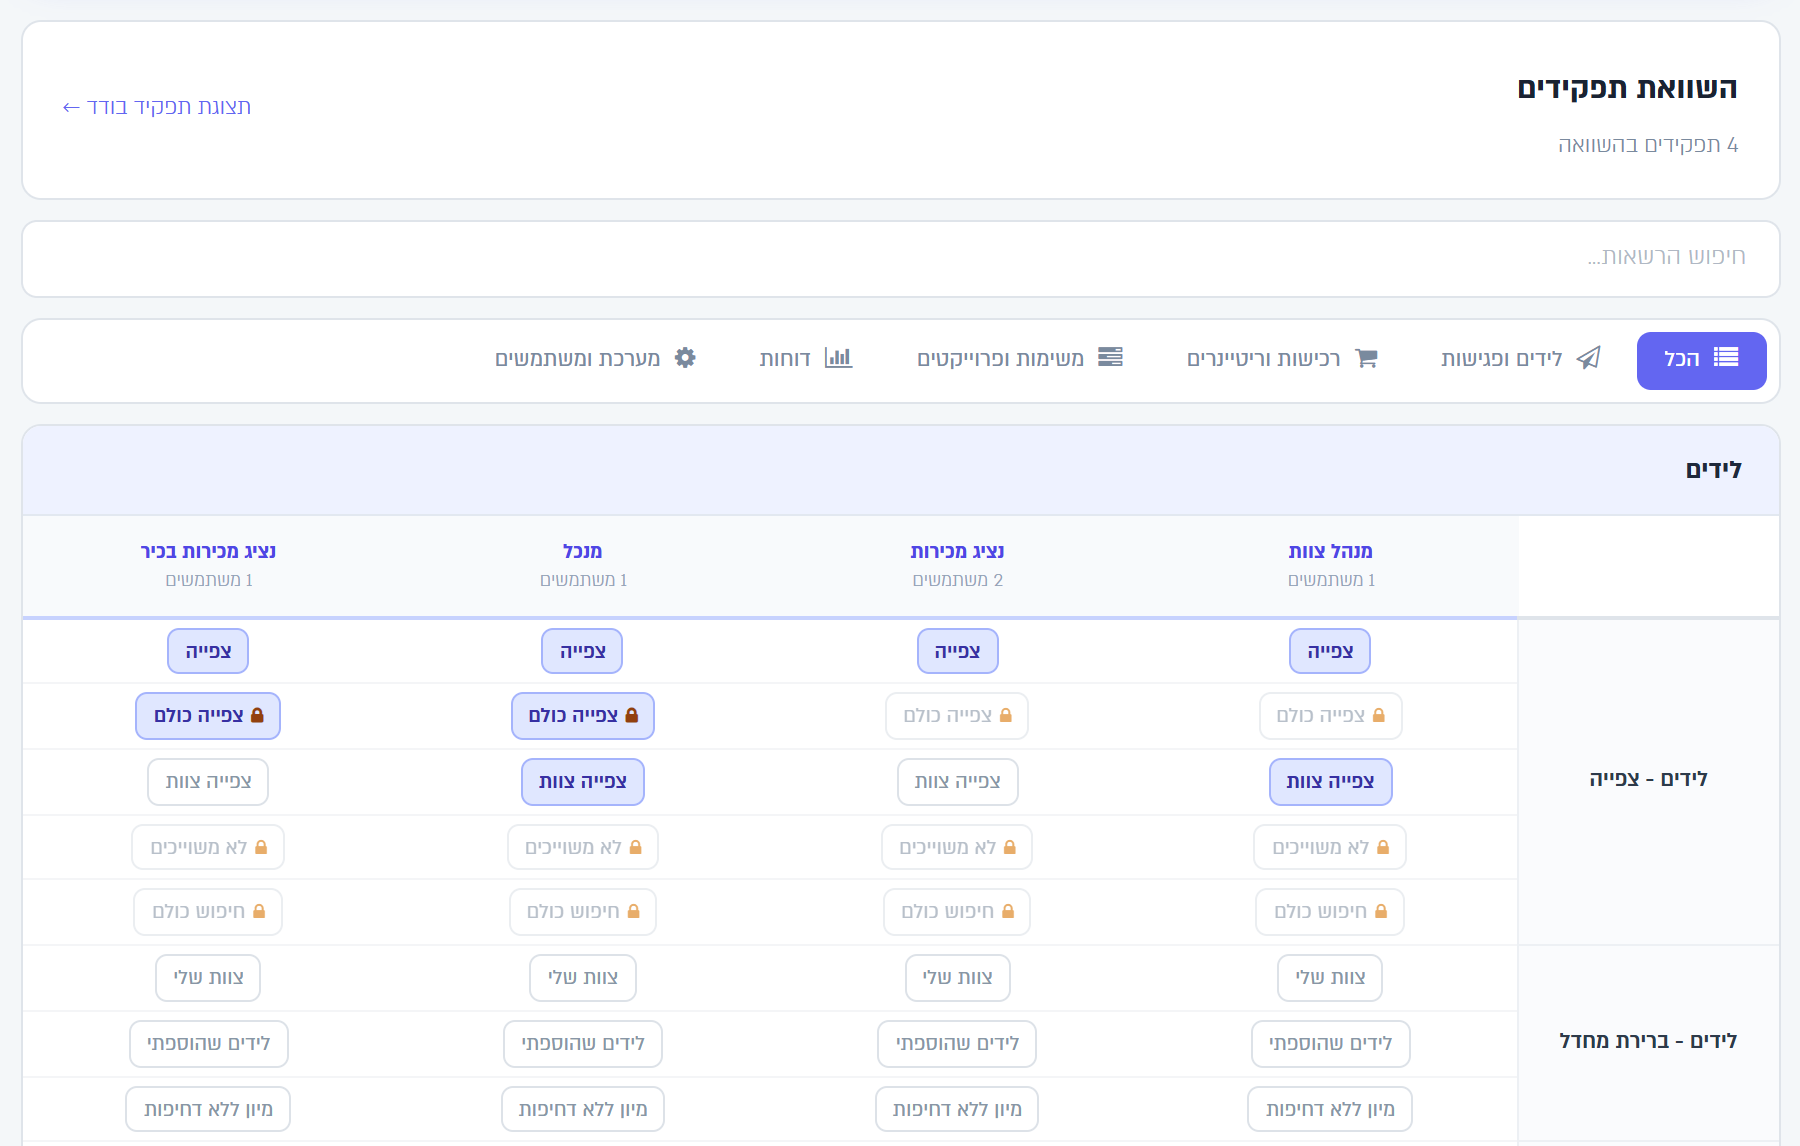The height and width of the screenshot is (1146, 1800).
Task: Toggle צפייה צוות permission for מנהל צוות
Action: 1330,781
